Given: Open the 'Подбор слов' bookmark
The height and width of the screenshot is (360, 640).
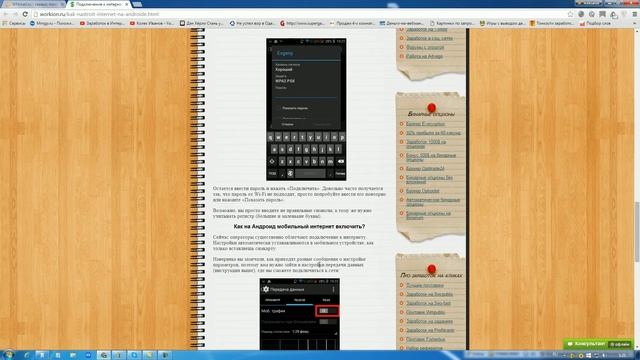Looking at the screenshot, I should (596, 23).
